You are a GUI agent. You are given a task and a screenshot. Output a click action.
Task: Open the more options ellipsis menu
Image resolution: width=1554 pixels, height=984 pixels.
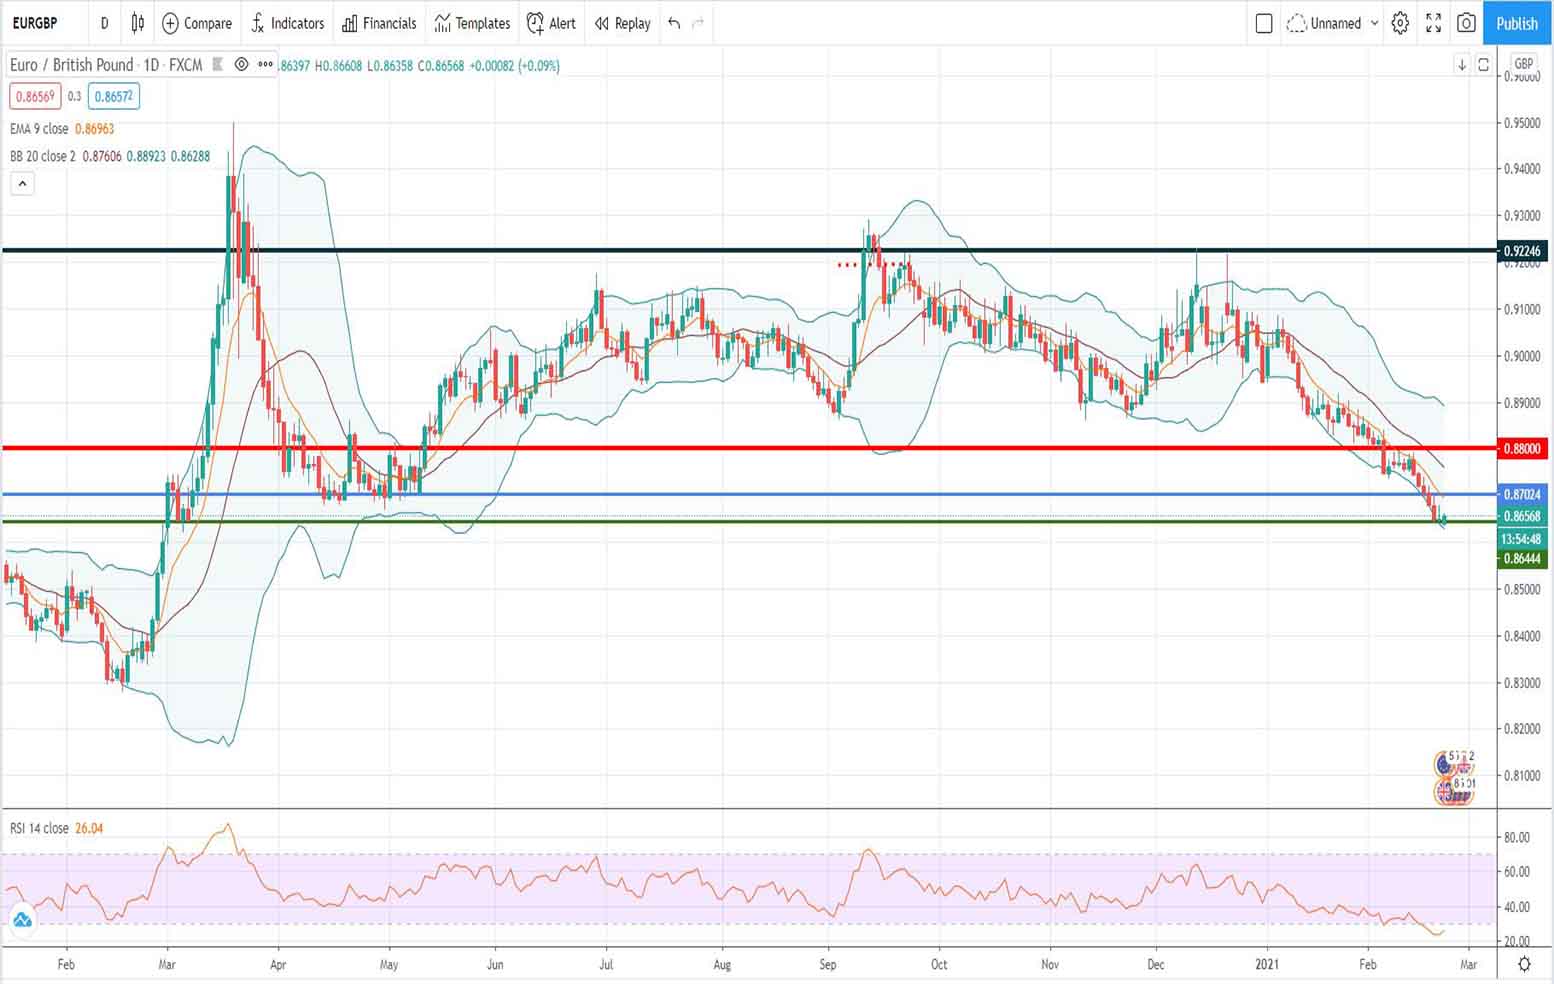(x=265, y=65)
